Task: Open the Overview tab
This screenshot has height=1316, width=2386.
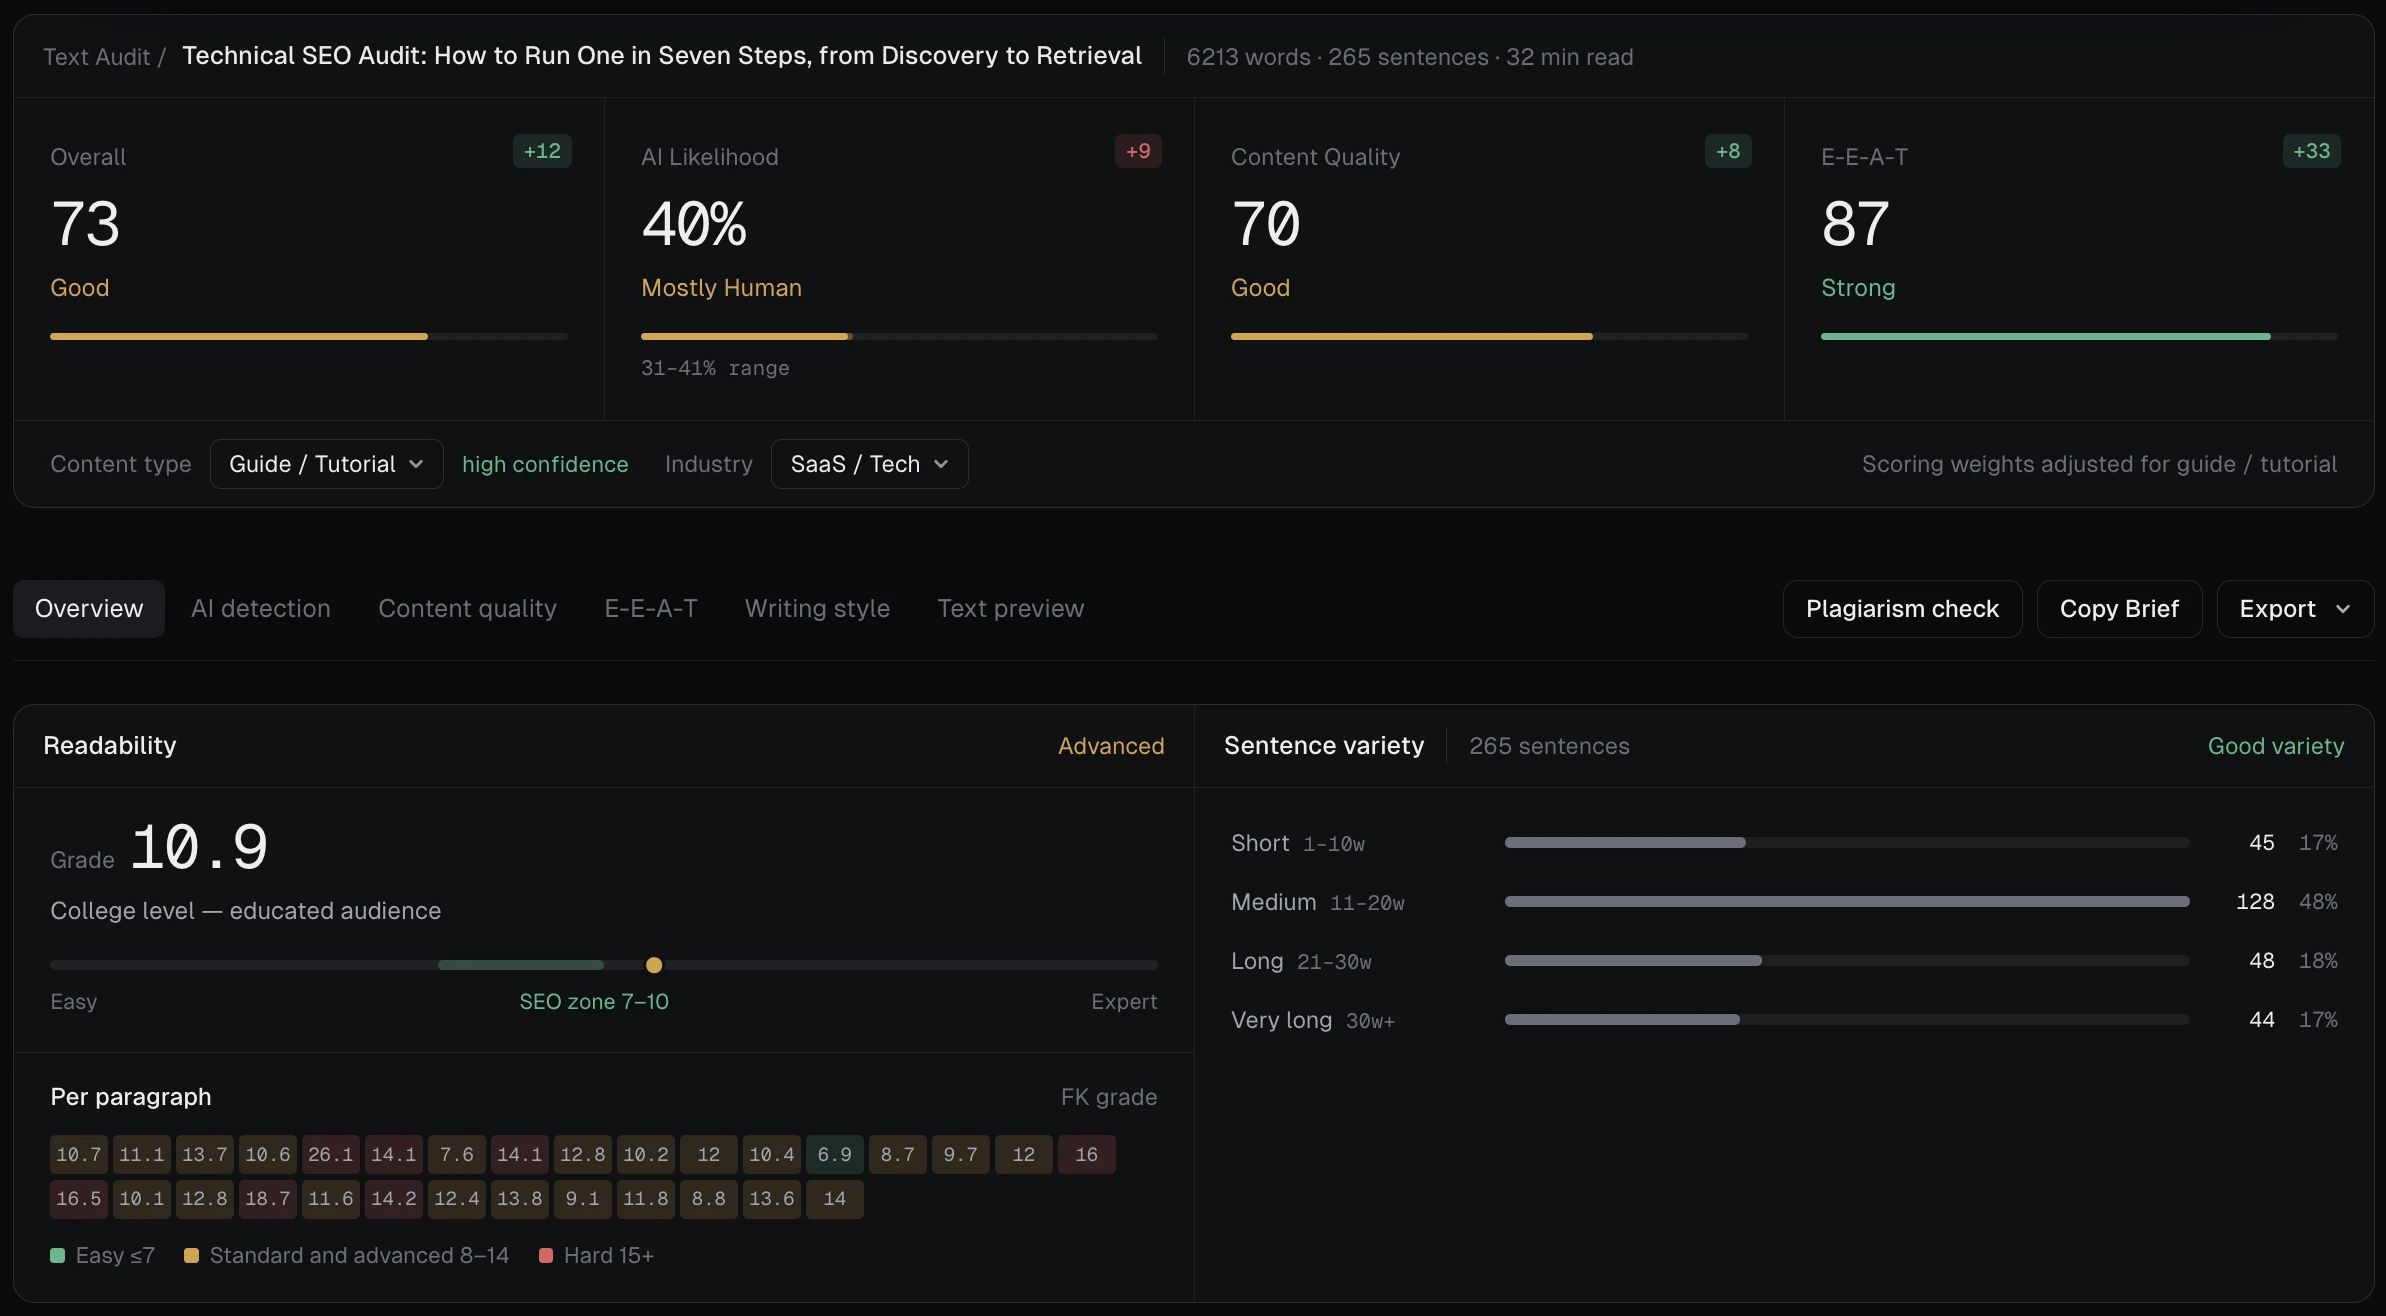Action: 89,609
